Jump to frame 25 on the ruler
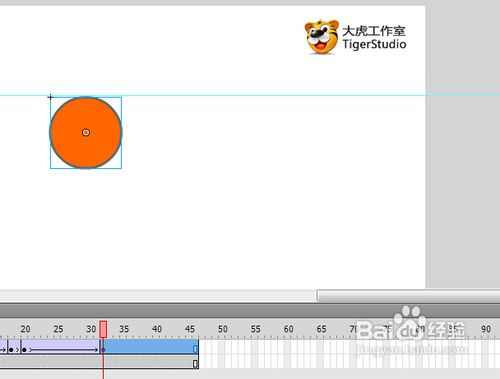The width and height of the screenshot is (500, 379). coord(58,329)
